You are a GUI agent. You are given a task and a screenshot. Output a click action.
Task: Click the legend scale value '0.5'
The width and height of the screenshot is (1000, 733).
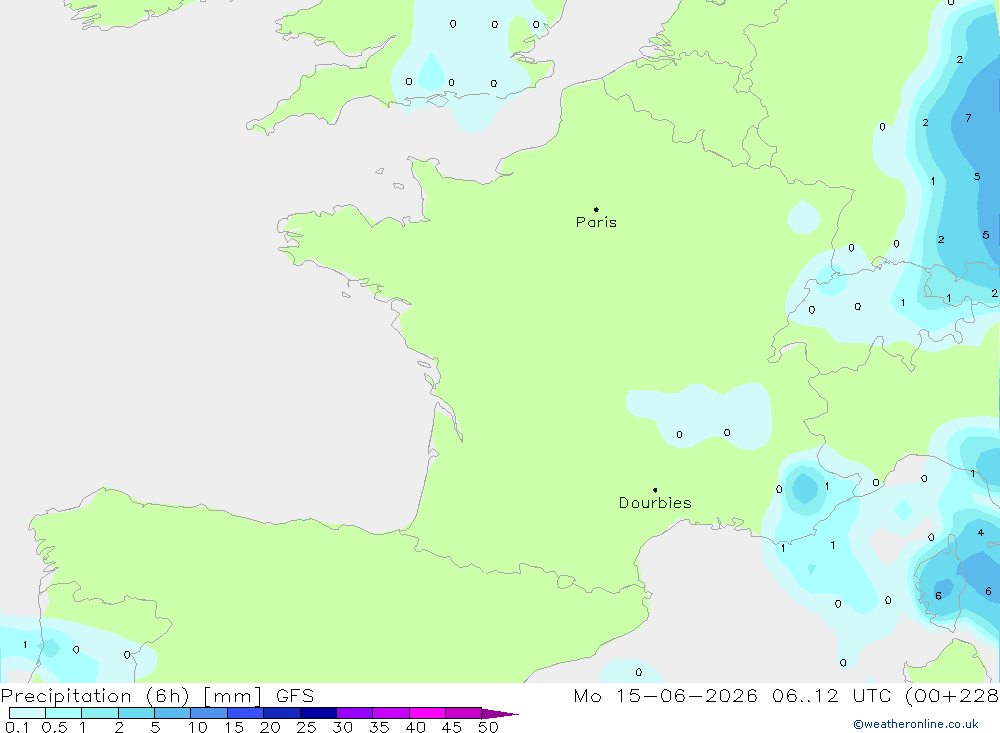click(x=54, y=727)
